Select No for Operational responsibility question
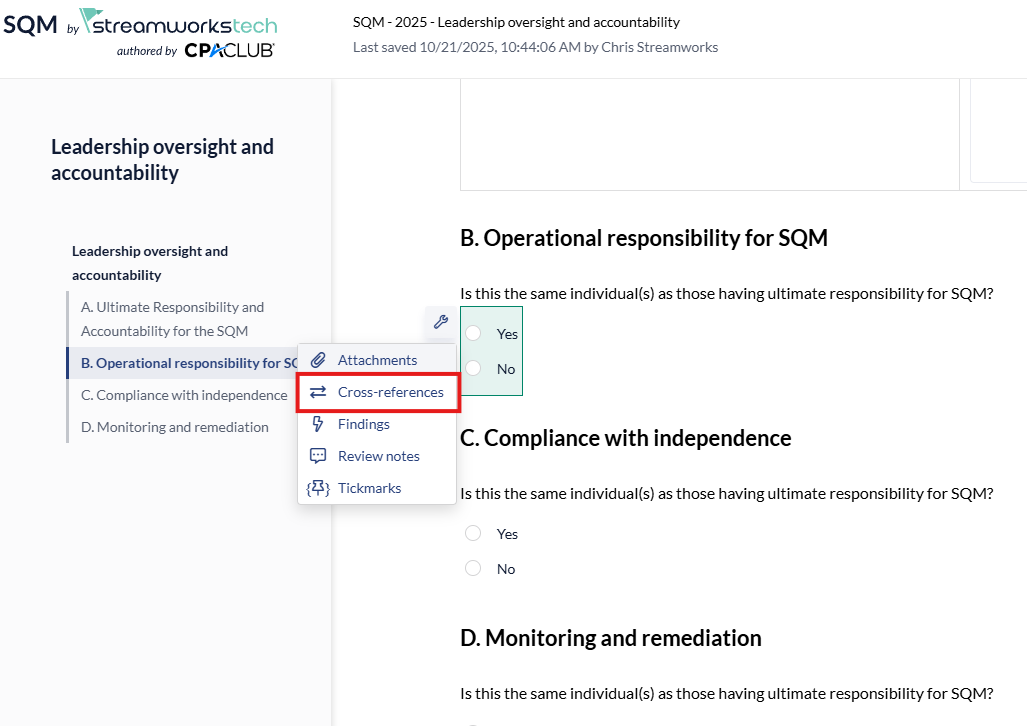 click(473, 368)
